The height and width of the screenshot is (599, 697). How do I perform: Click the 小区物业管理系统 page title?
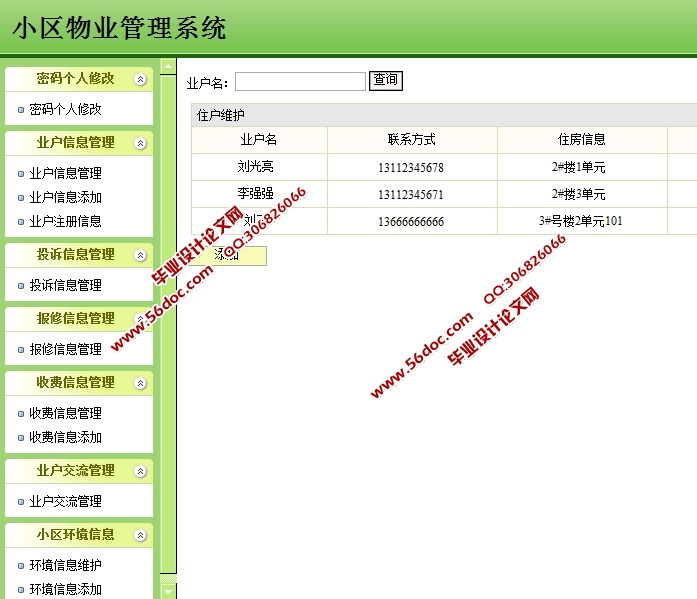coord(120,28)
